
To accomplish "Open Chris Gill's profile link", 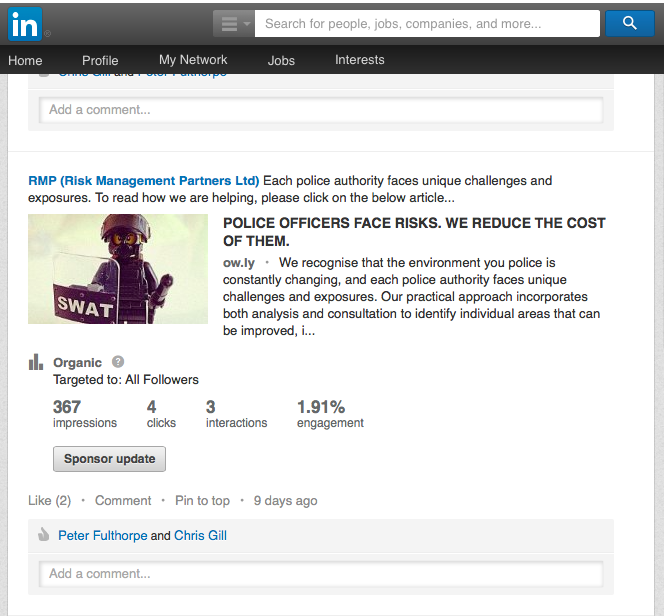I will click(x=200, y=536).
